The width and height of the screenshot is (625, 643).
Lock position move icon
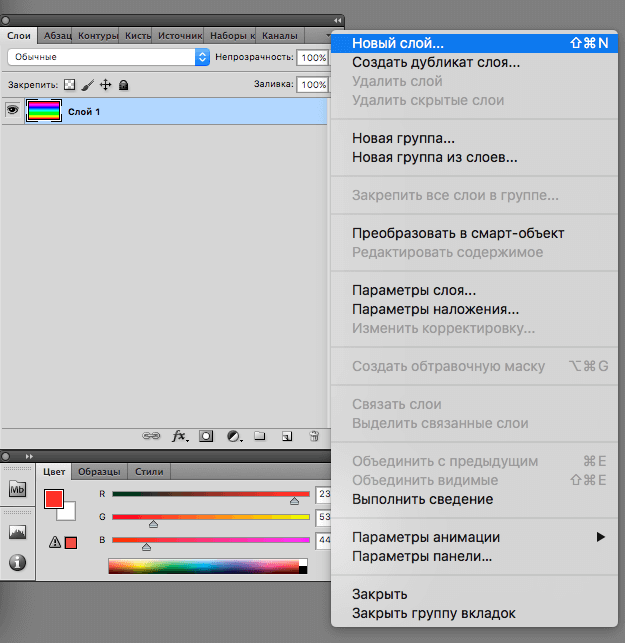click(106, 85)
